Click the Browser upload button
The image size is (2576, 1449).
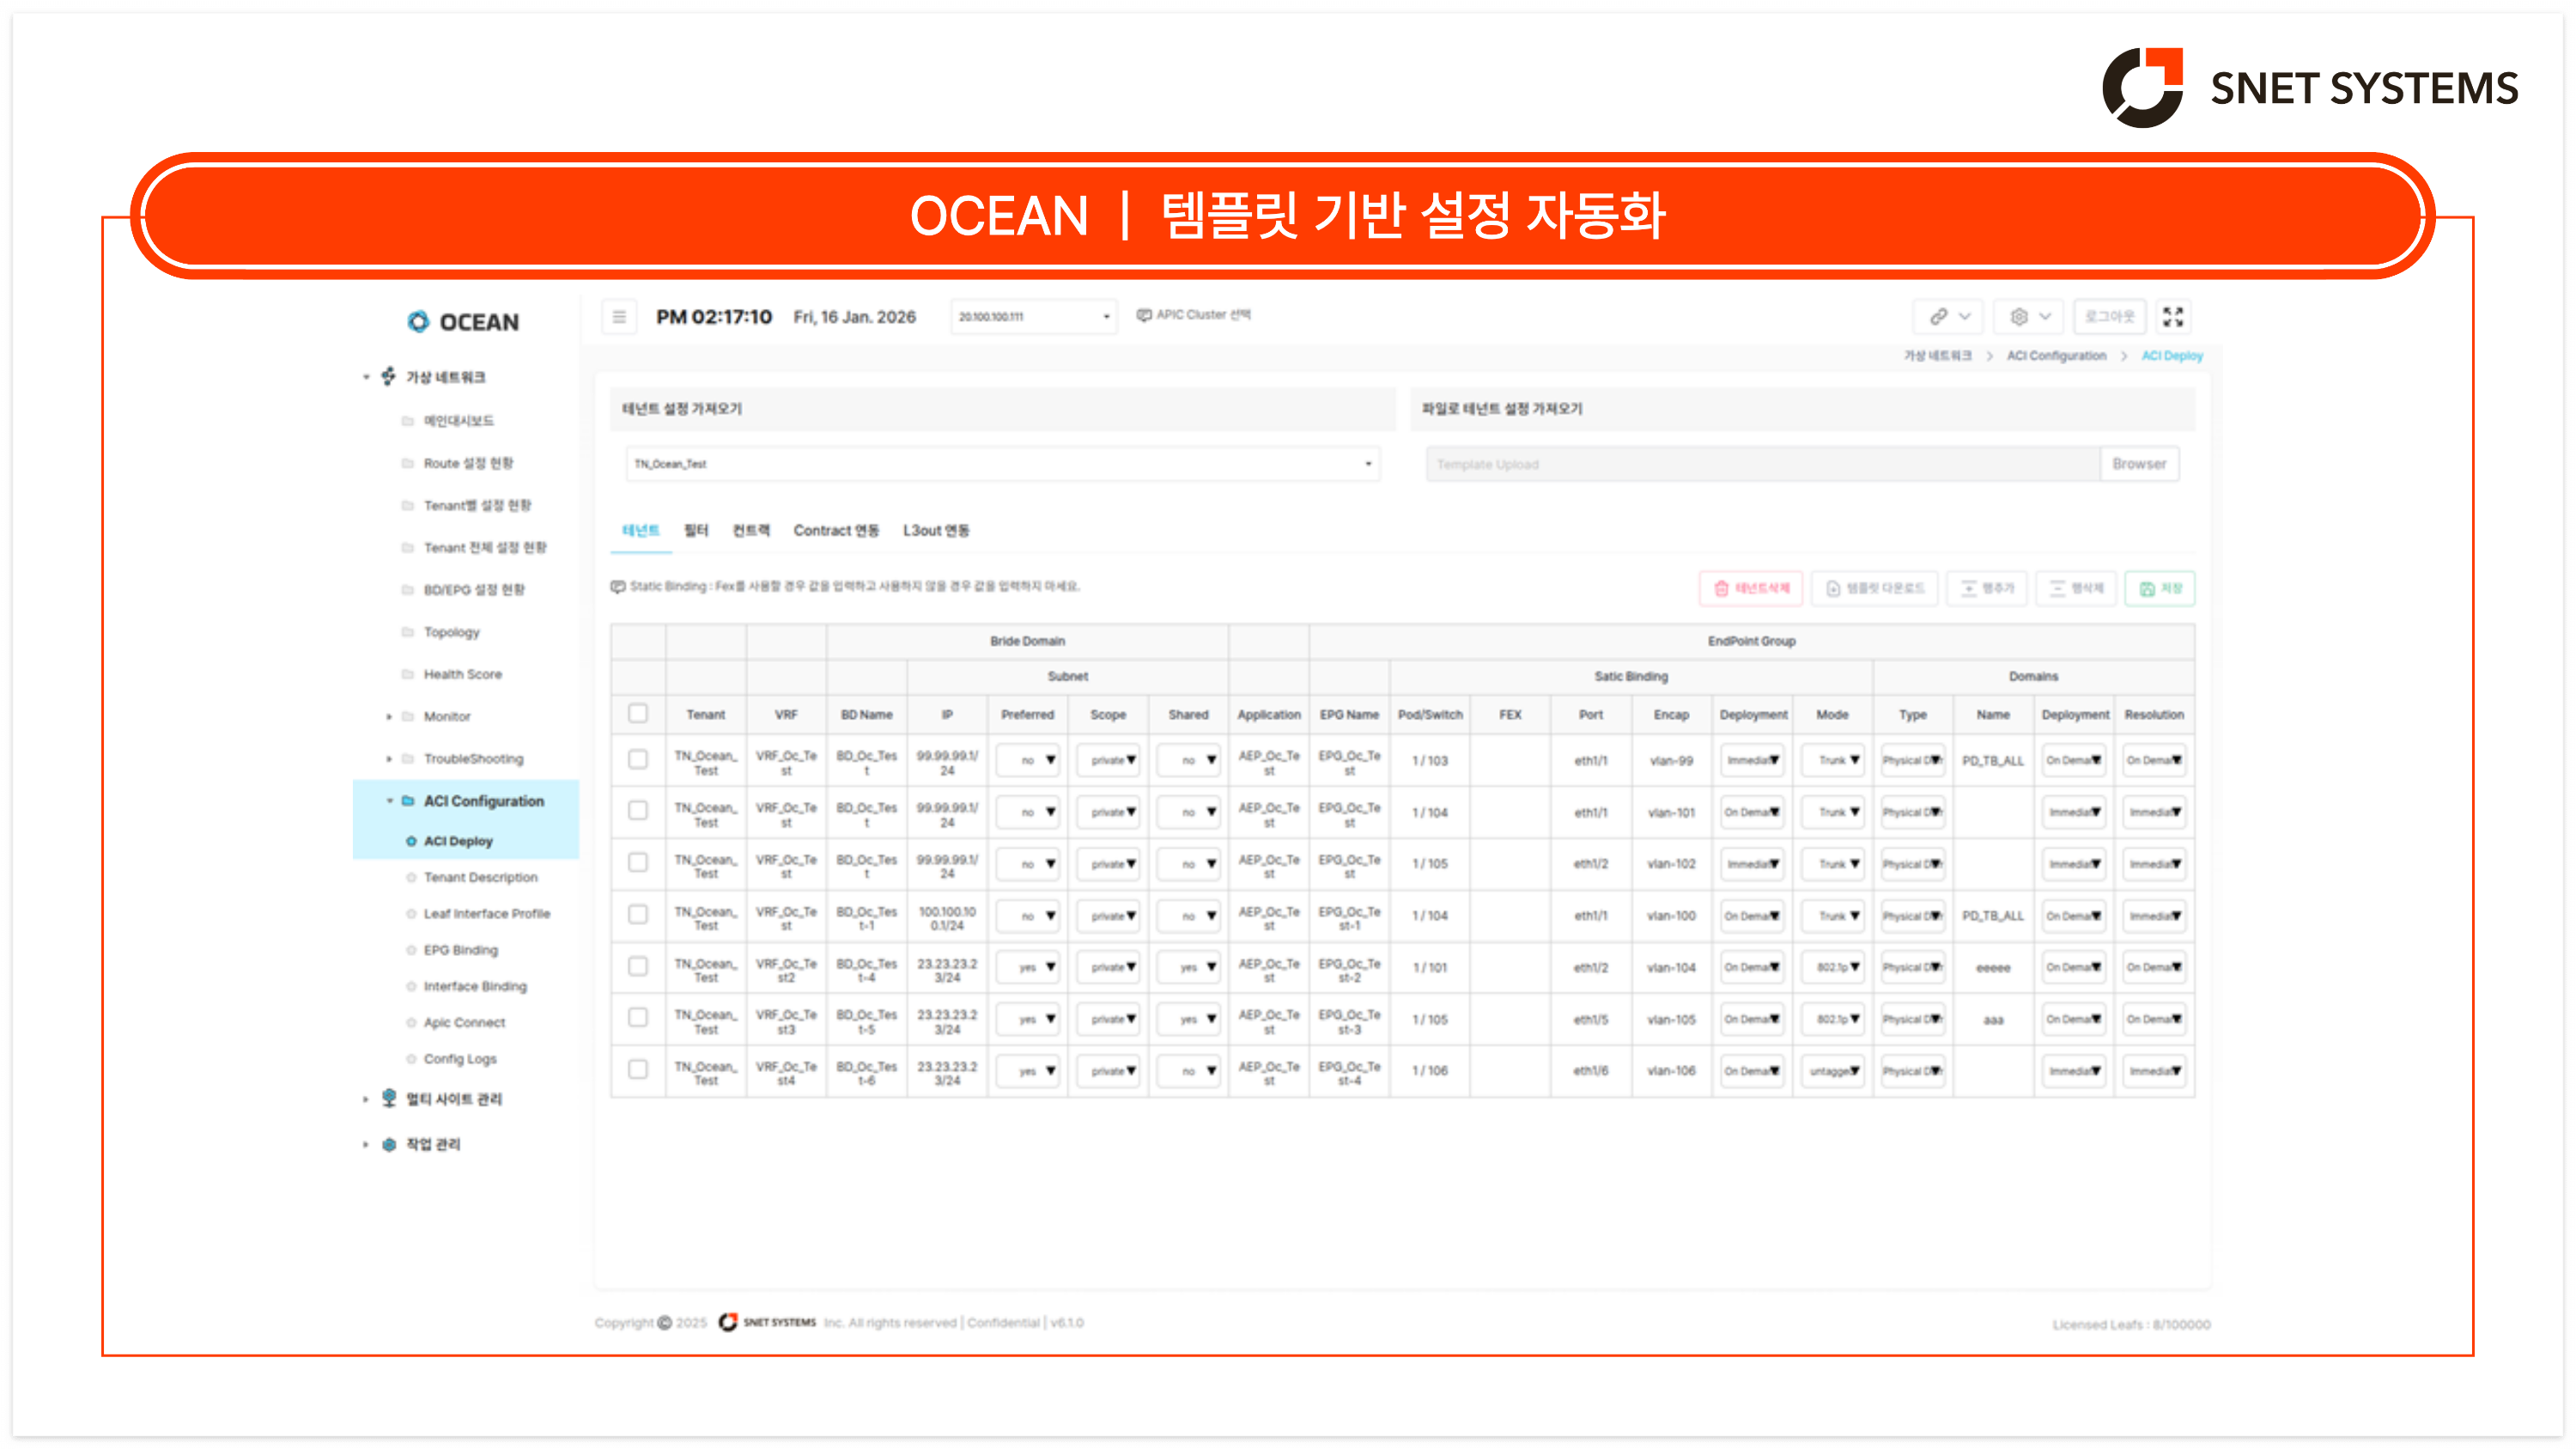pyautogui.click(x=2138, y=464)
